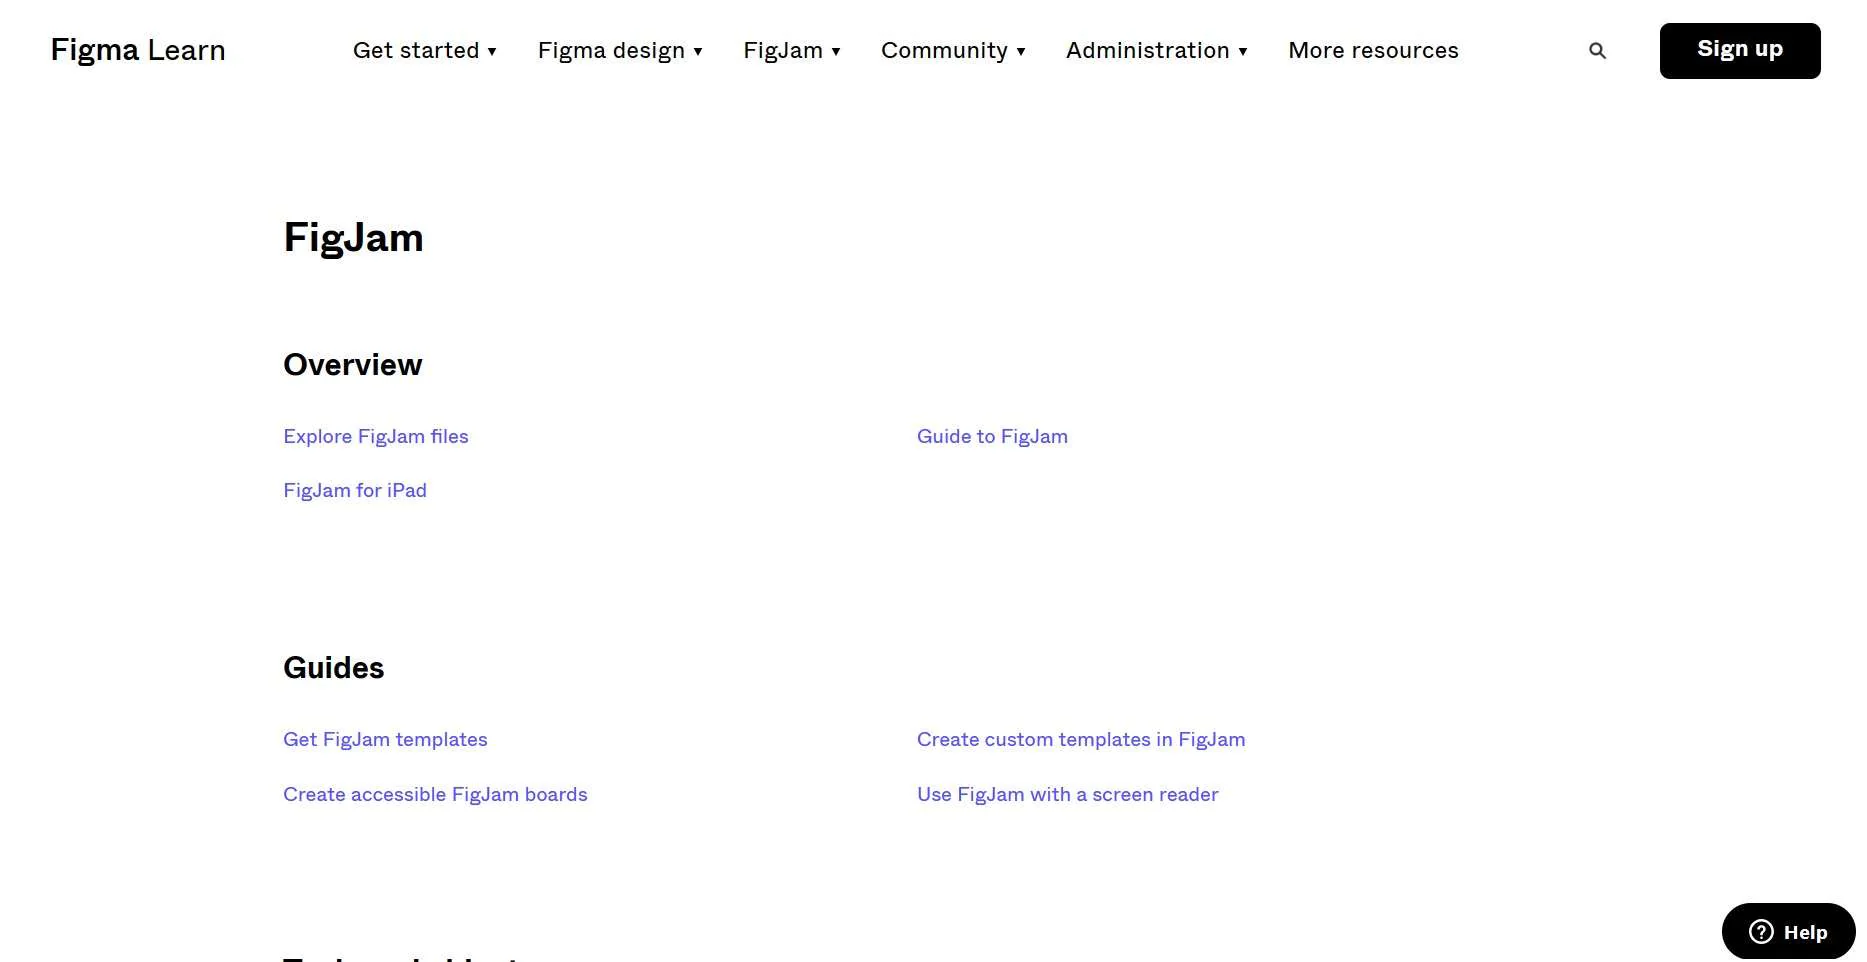Viewport: 1867px width, 962px height.
Task: Open the Explore FigJam files article
Action: [x=376, y=436]
